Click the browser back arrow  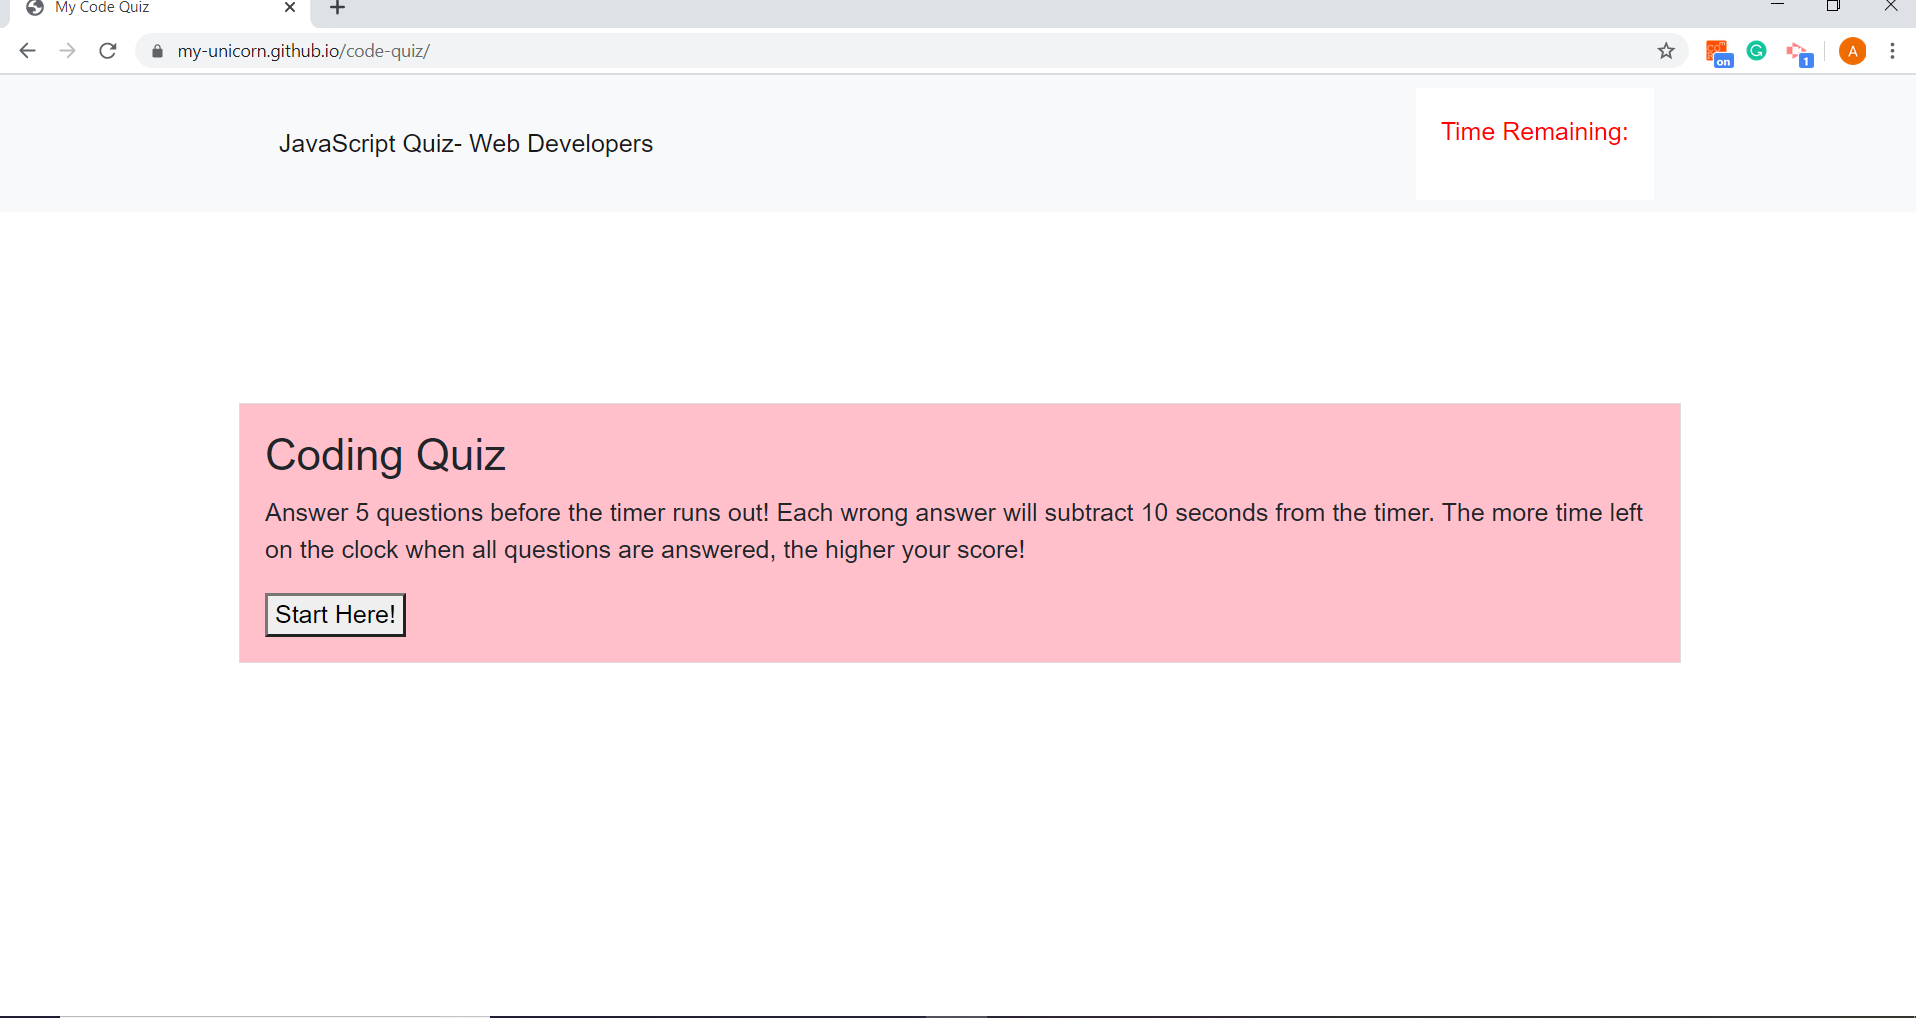pos(27,51)
